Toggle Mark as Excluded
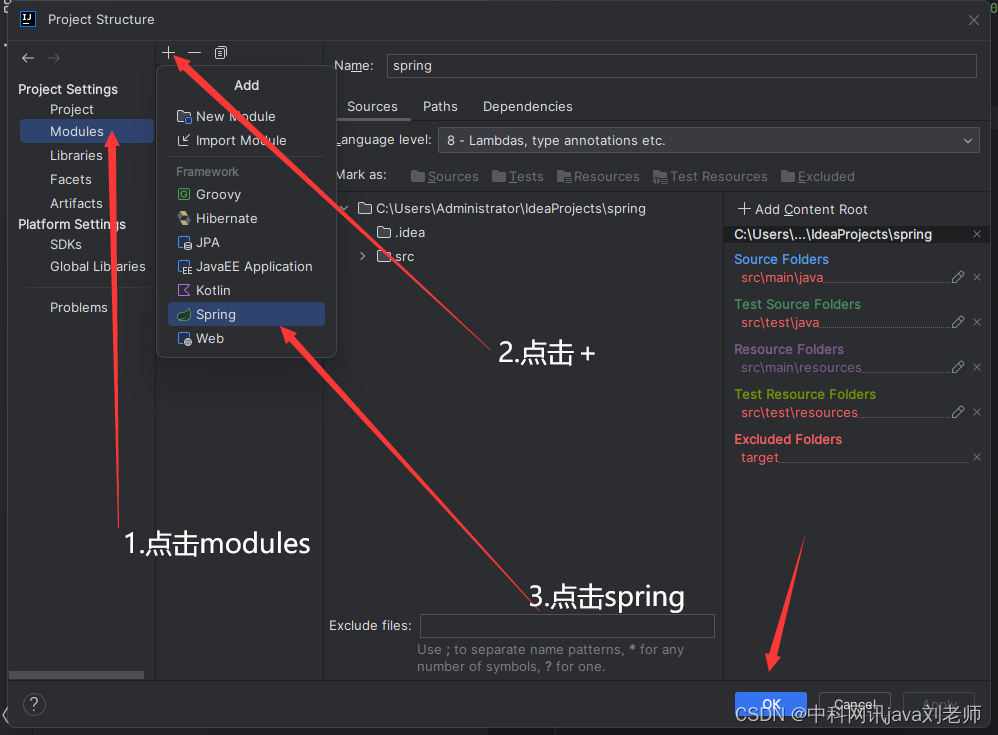Image resolution: width=998 pixels, height=735 pixels. pos(817,176)
